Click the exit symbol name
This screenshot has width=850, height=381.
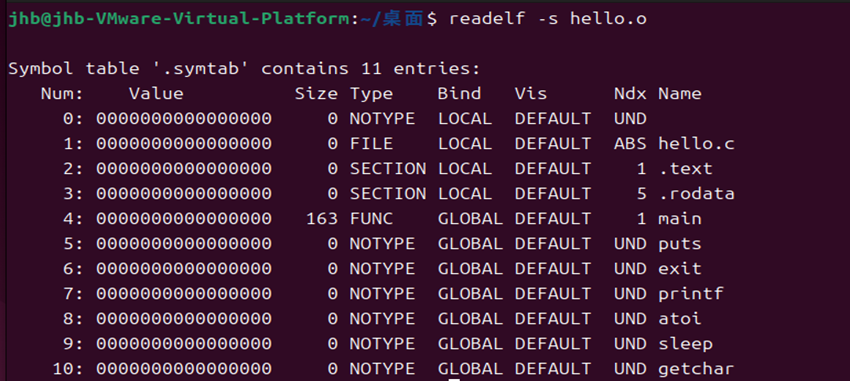tap(680, 268)
